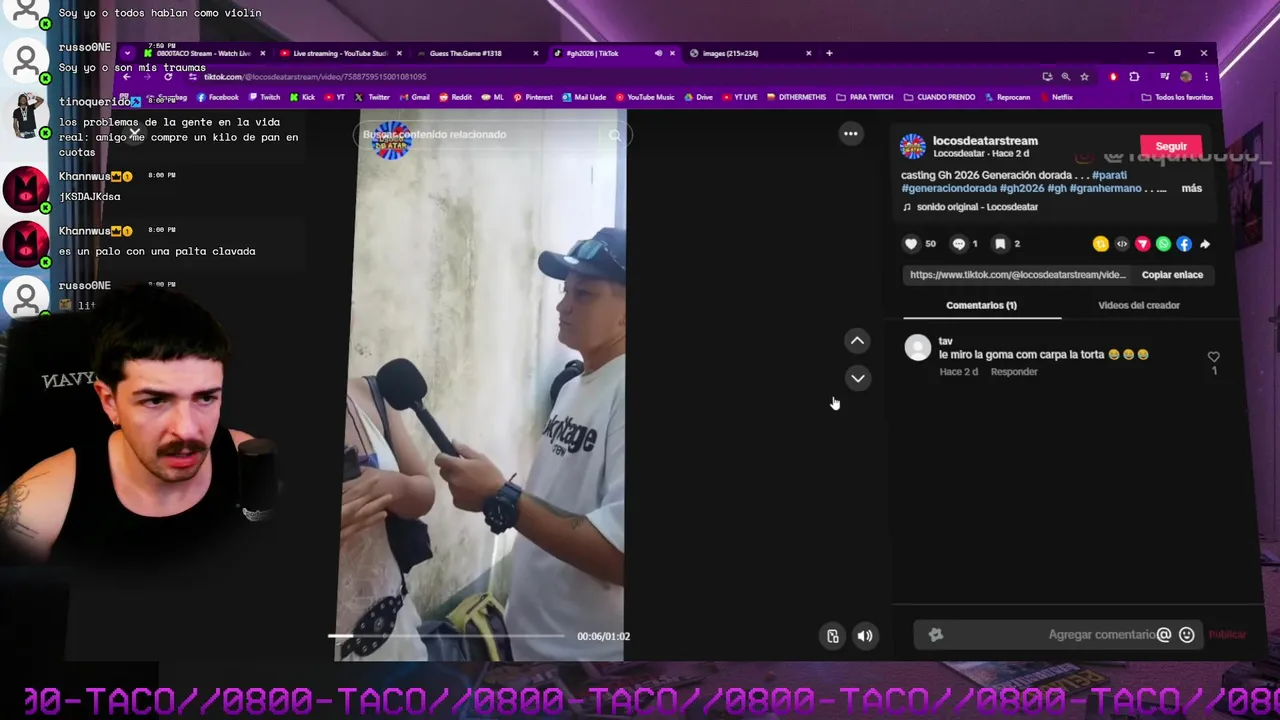Select the Comentarios (1) tab
The image size is (1280, 720).
click(x=981, y=305)
